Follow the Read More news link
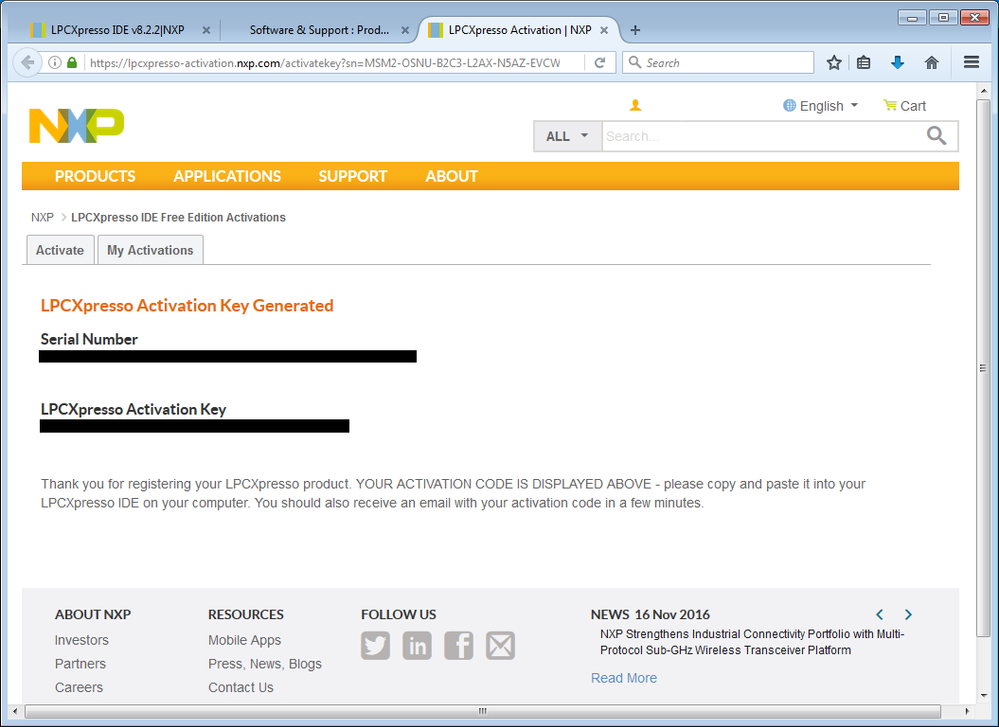This screenshot has width=999, height=727. click(x=624, y=678)
